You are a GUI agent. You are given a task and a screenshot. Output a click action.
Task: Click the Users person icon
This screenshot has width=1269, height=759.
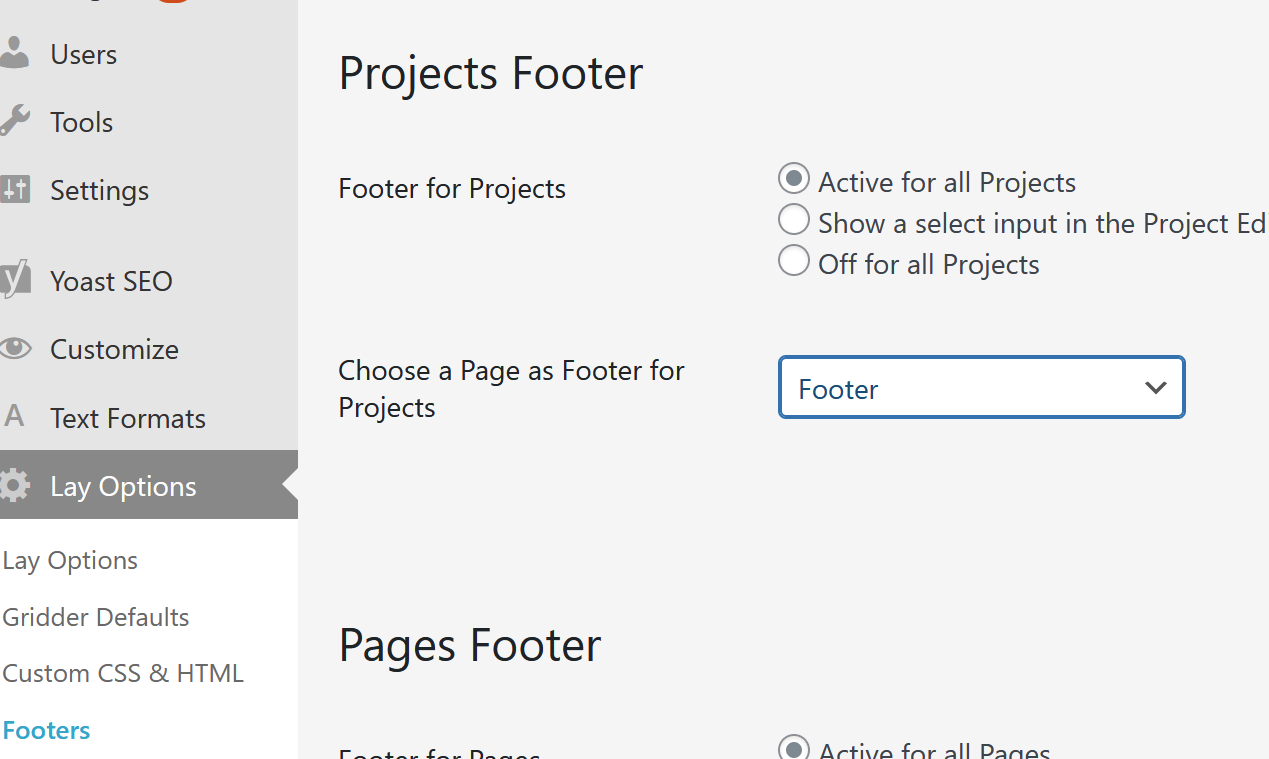[14, 54]
